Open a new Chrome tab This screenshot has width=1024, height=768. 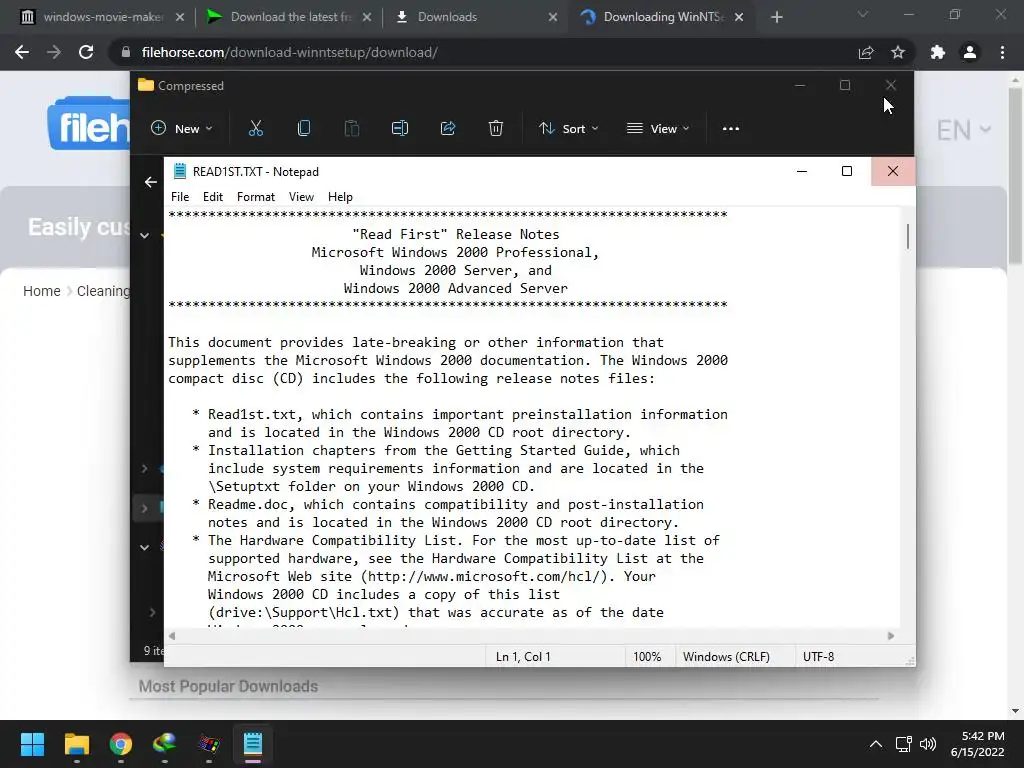776,17
